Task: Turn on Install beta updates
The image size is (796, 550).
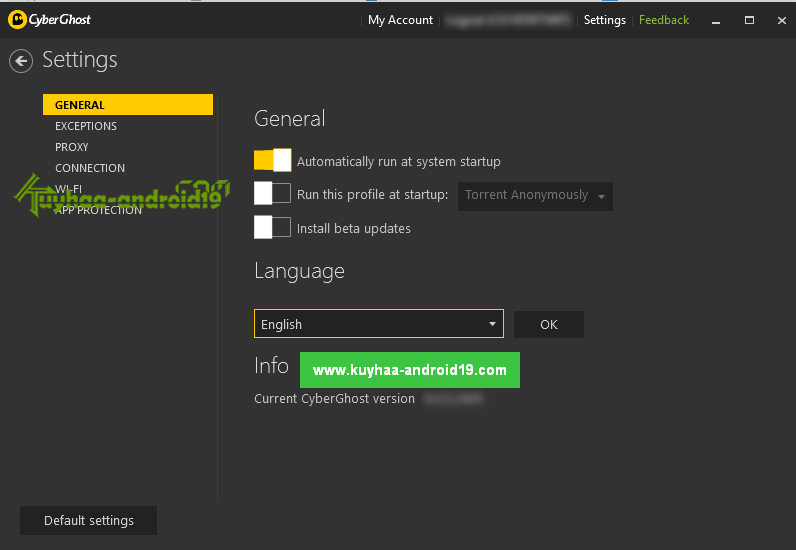Action: (273, 228)
